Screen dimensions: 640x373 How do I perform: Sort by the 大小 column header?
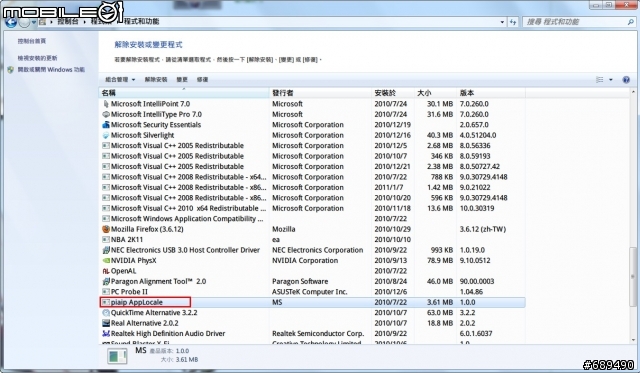[435, 93]
